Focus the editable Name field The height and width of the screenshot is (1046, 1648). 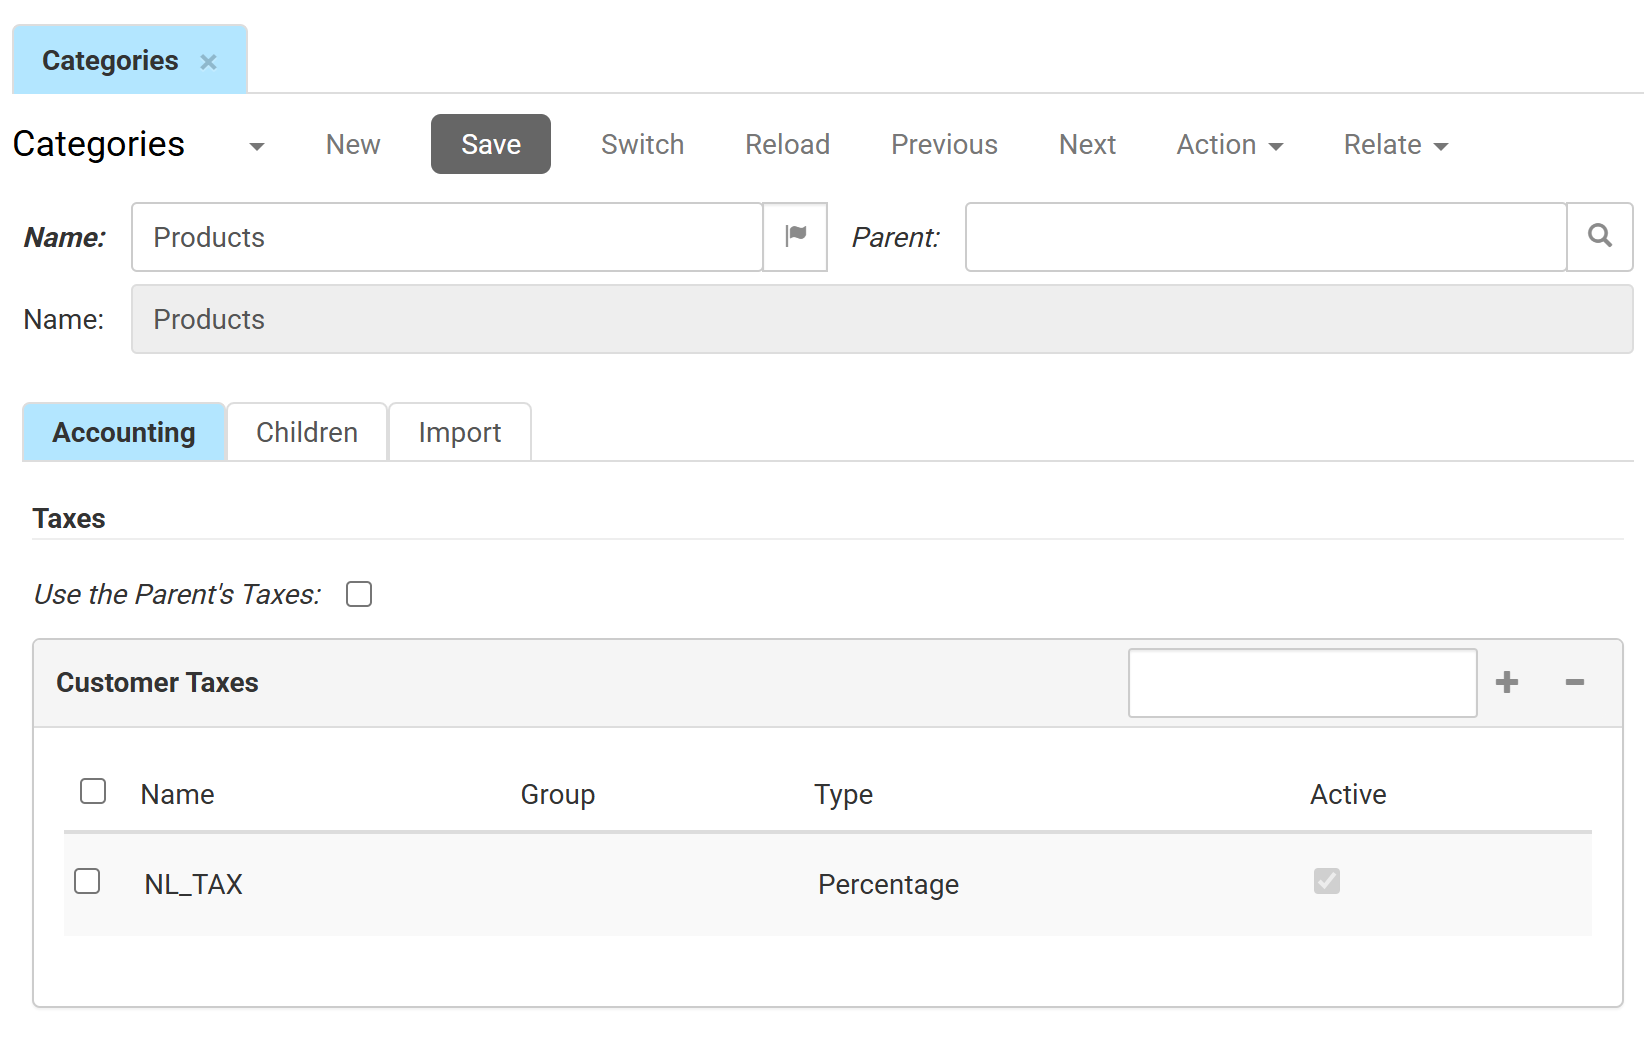coord(447,237)
